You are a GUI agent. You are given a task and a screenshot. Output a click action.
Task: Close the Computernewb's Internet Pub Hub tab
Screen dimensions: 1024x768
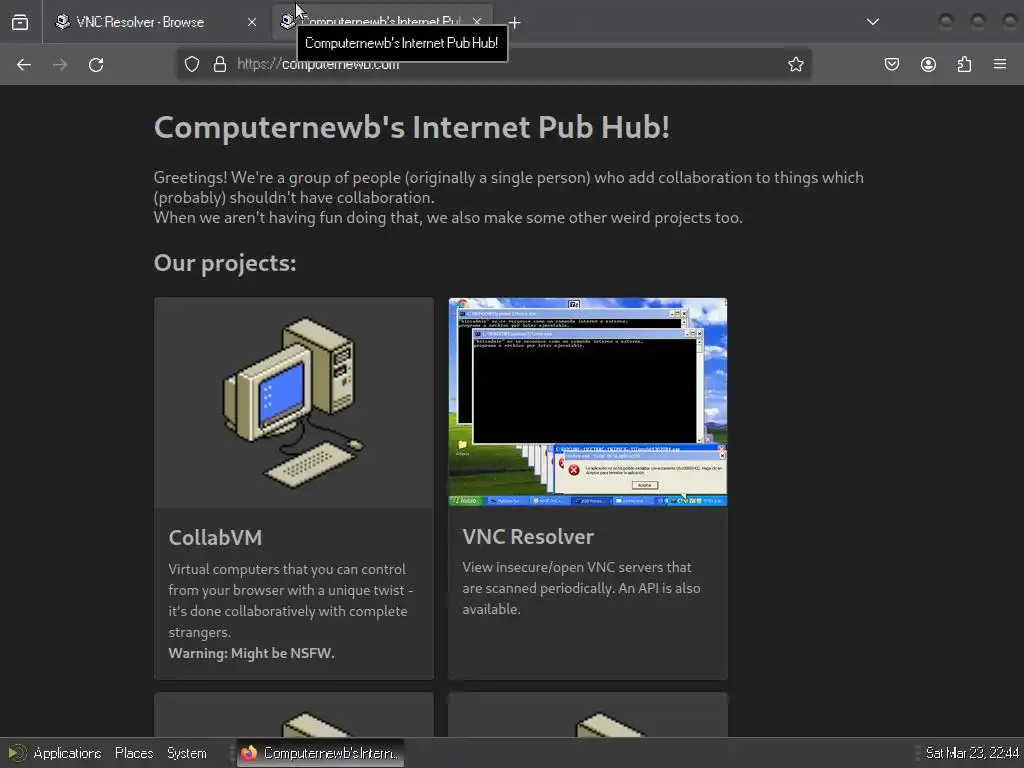[x=477, y=22]
